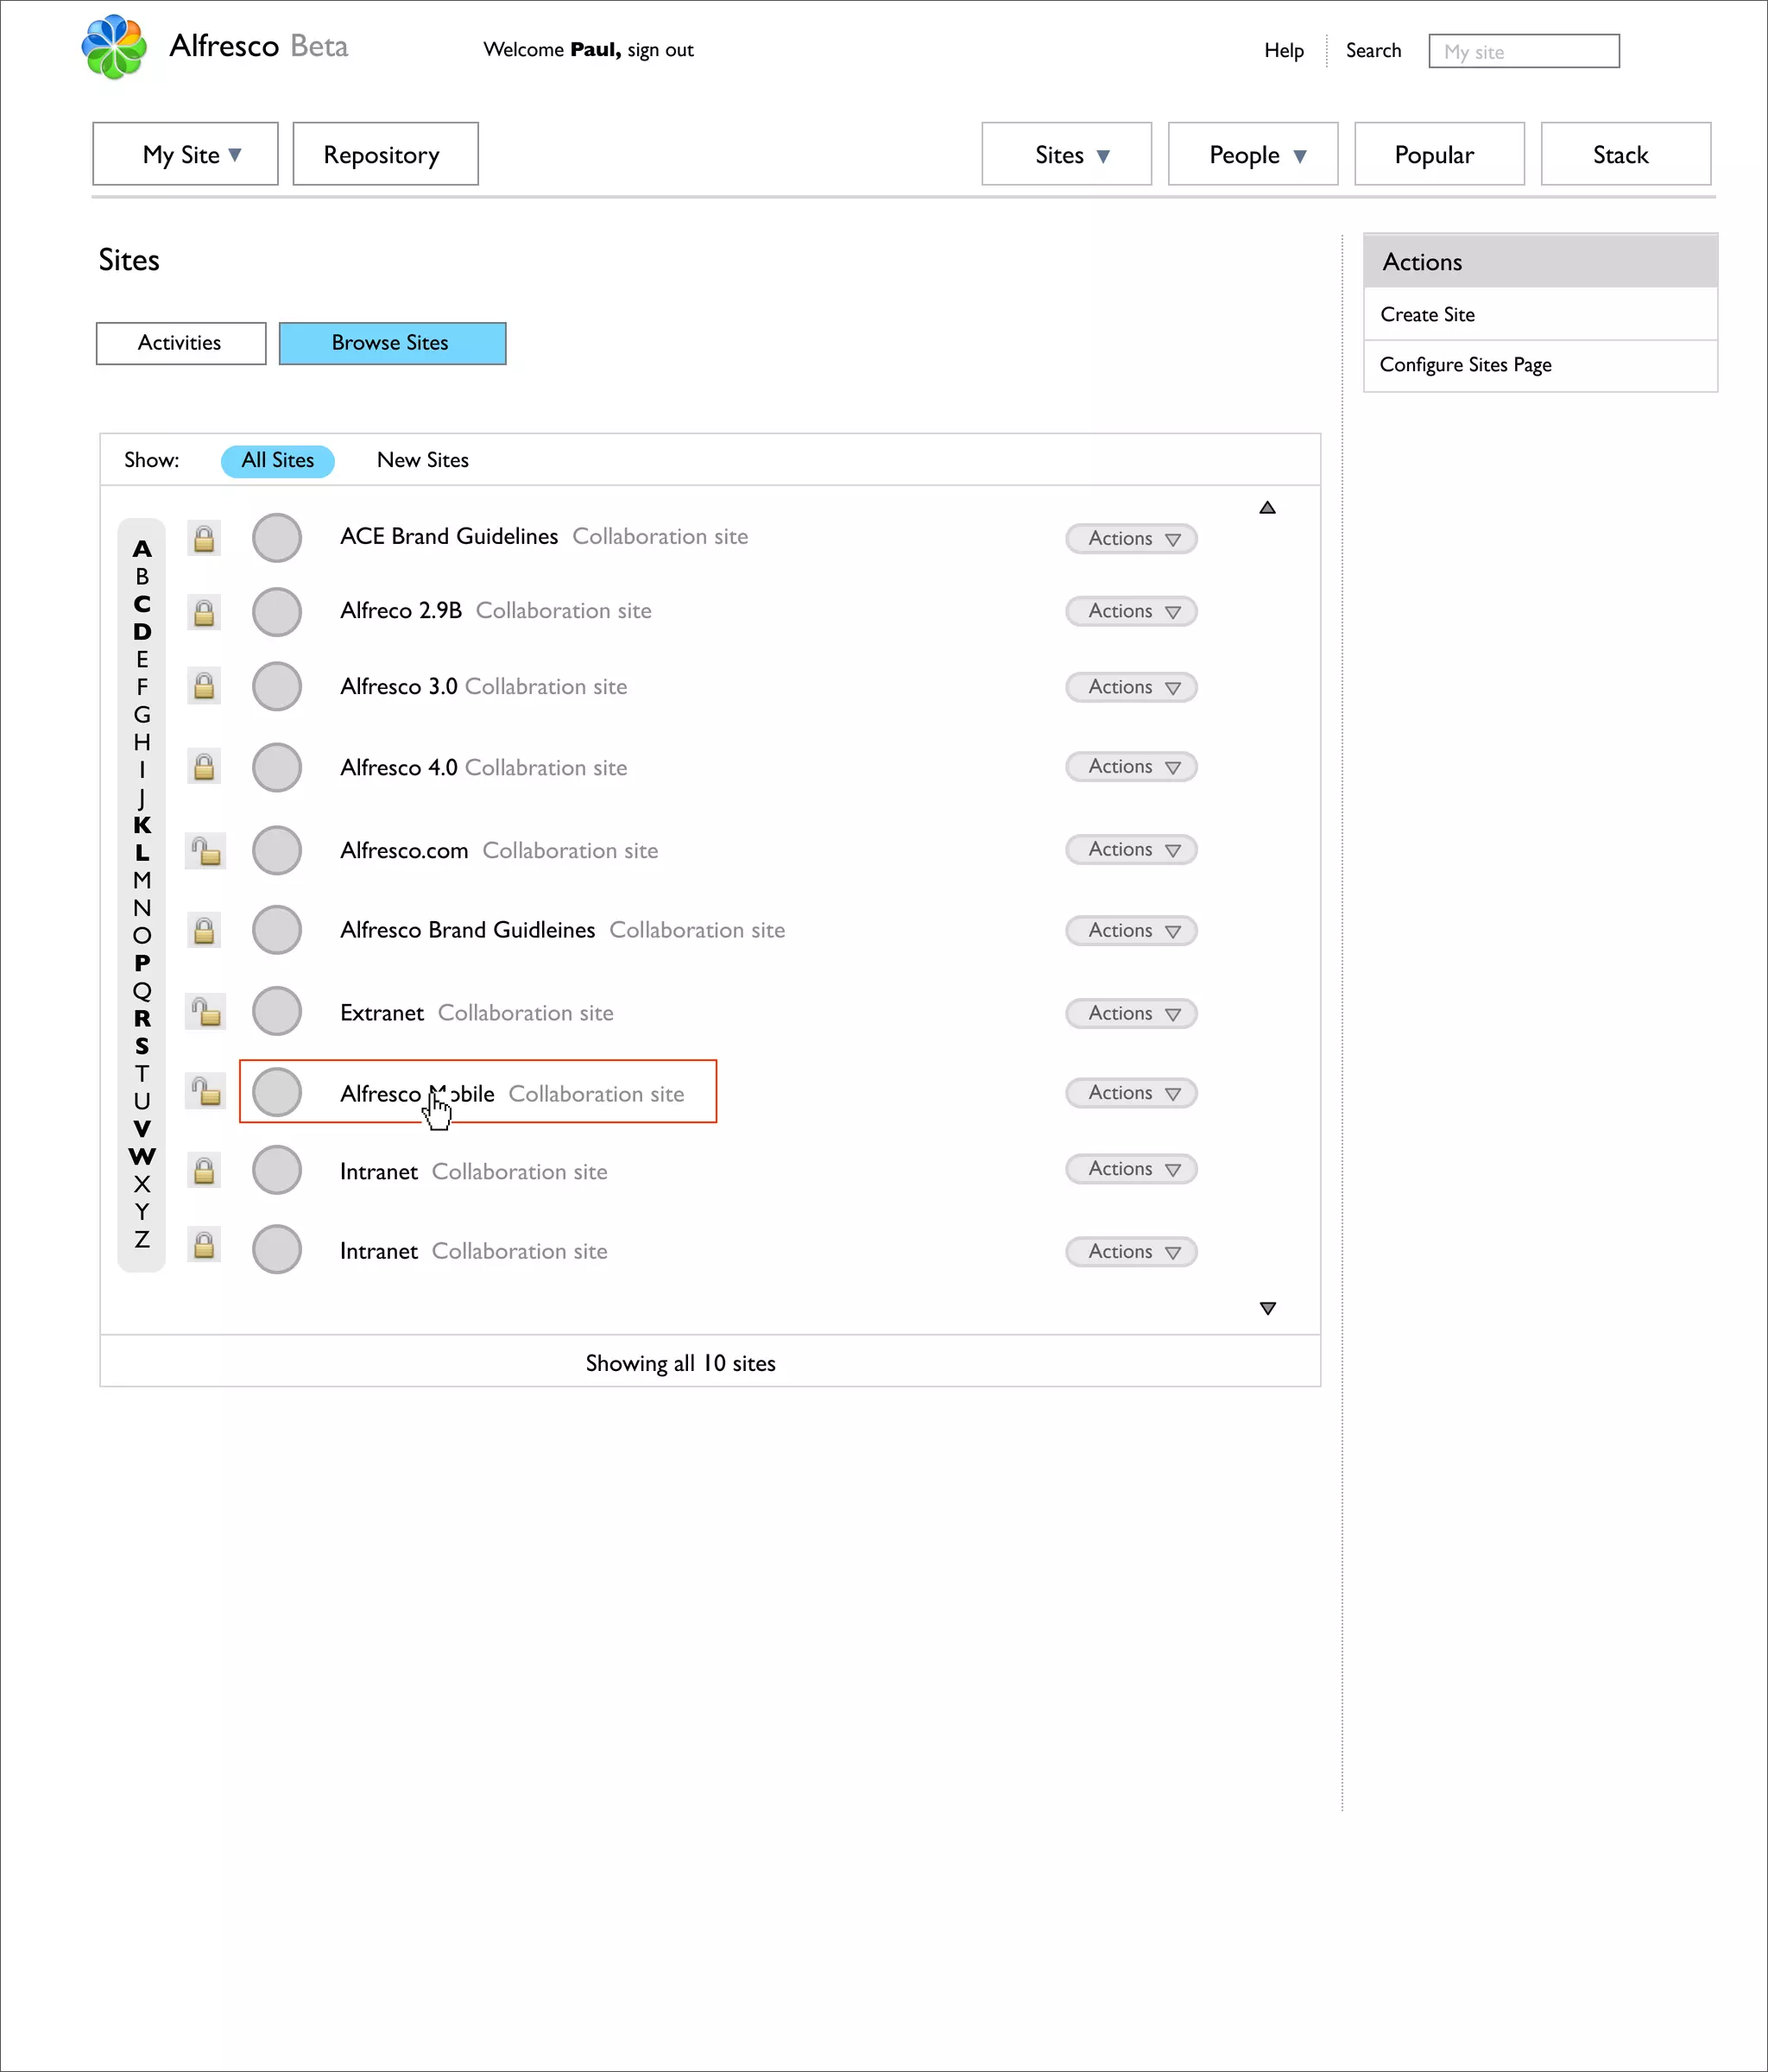
Task: Click the Search label in the header
Action: tap(1373, 50)
